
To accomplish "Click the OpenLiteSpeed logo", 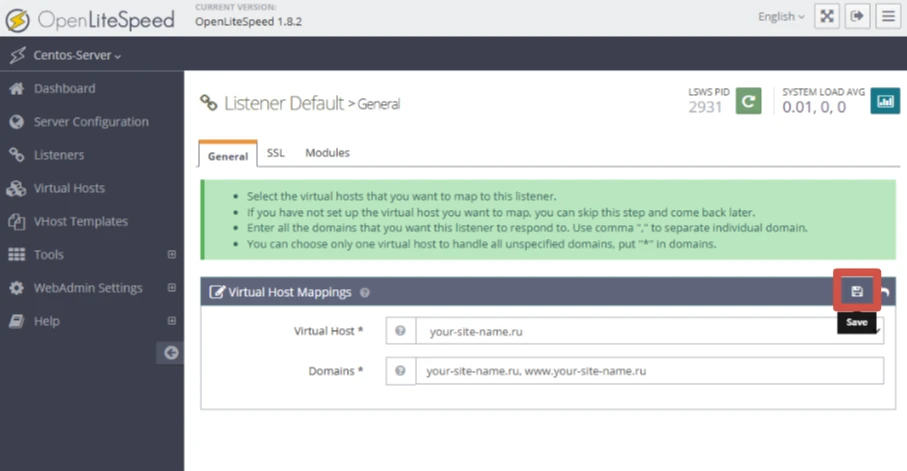I will click(x=90, y=20).
